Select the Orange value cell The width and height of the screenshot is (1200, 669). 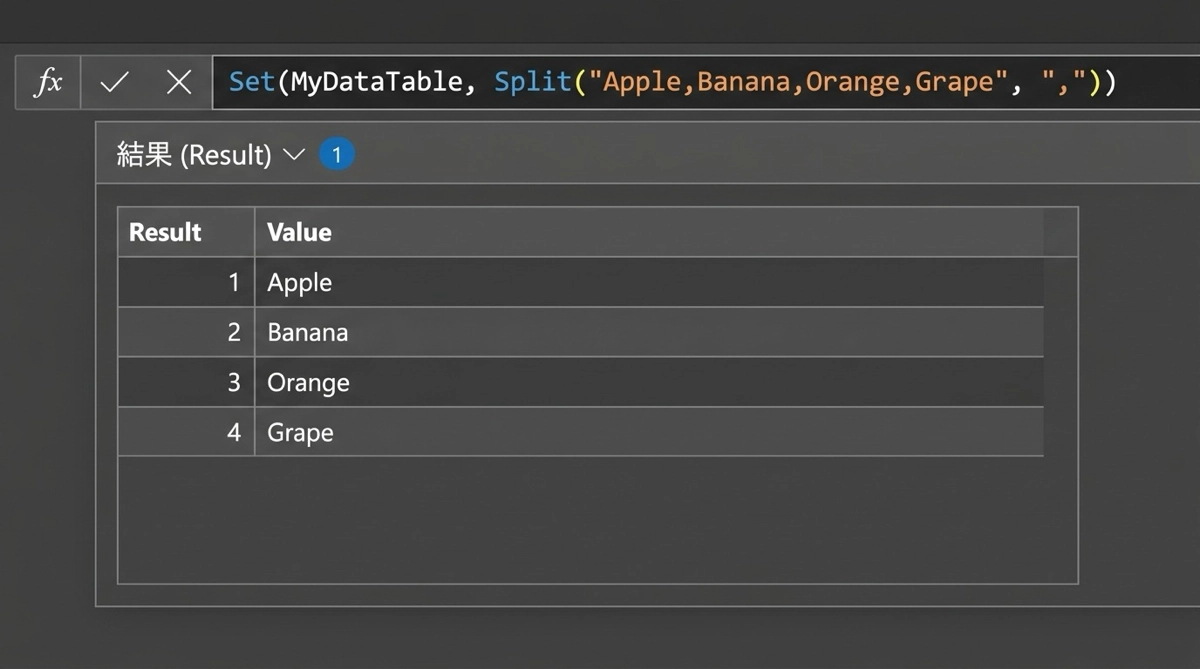tap(308, 383)
